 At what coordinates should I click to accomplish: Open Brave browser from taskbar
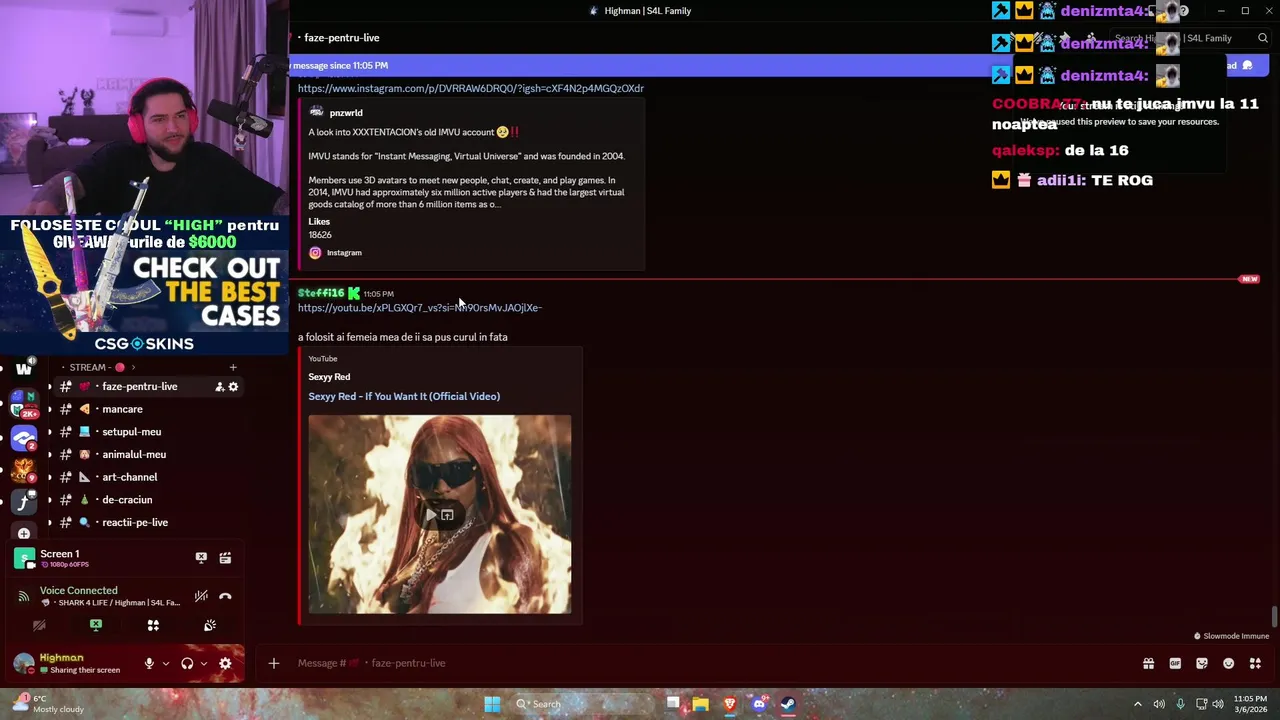tap(730, 704)
